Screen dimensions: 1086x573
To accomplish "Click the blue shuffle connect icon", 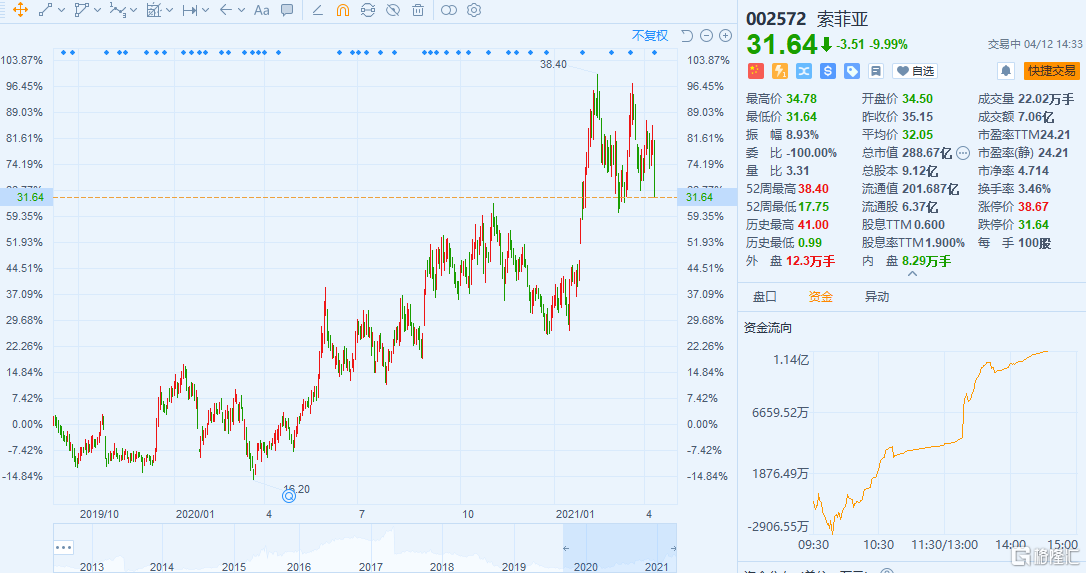I will 803,71.
